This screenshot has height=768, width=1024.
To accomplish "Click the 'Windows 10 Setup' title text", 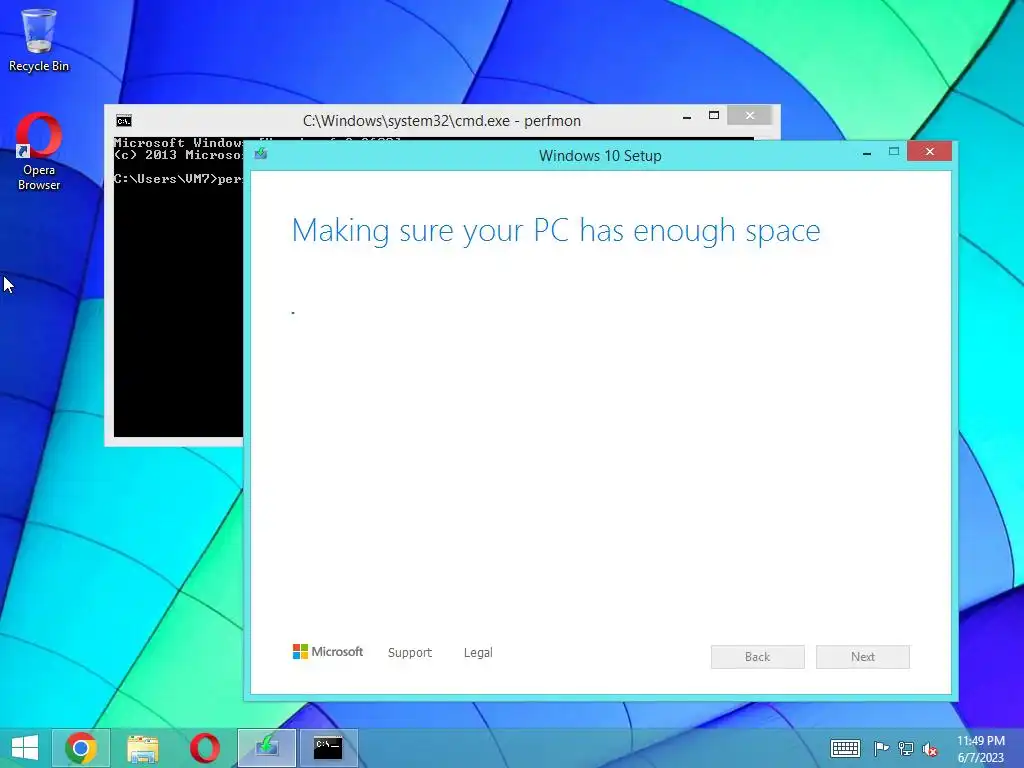I will [600, 156].
